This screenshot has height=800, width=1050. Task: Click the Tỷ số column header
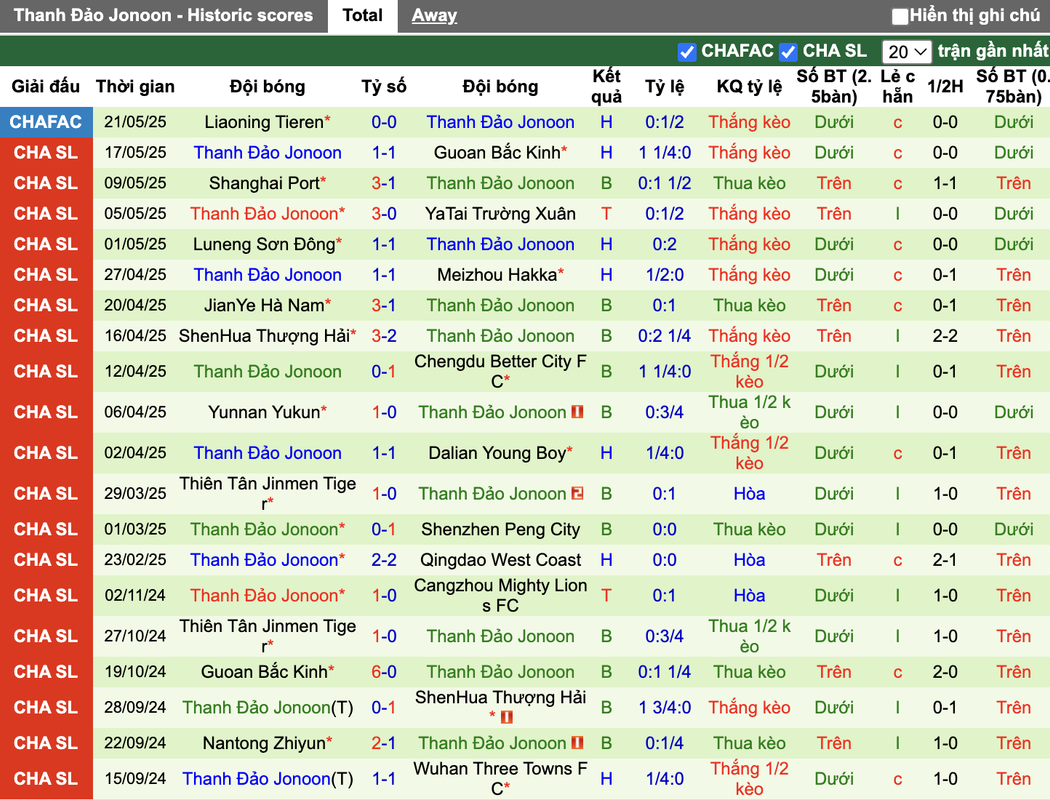click(x=384, y=86)
